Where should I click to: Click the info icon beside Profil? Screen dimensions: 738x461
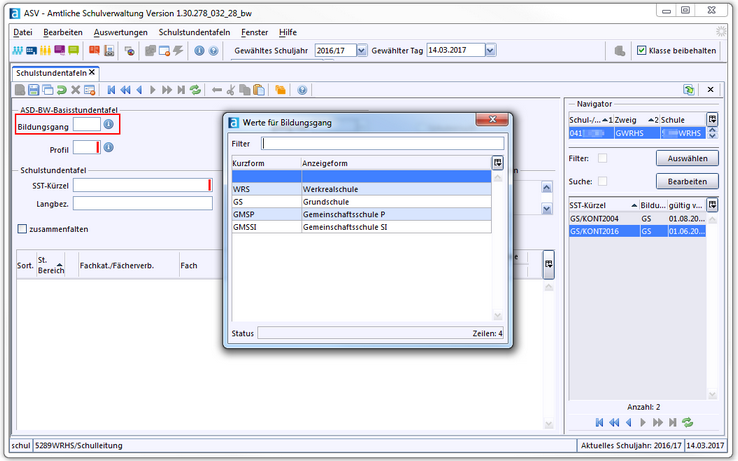109,148
